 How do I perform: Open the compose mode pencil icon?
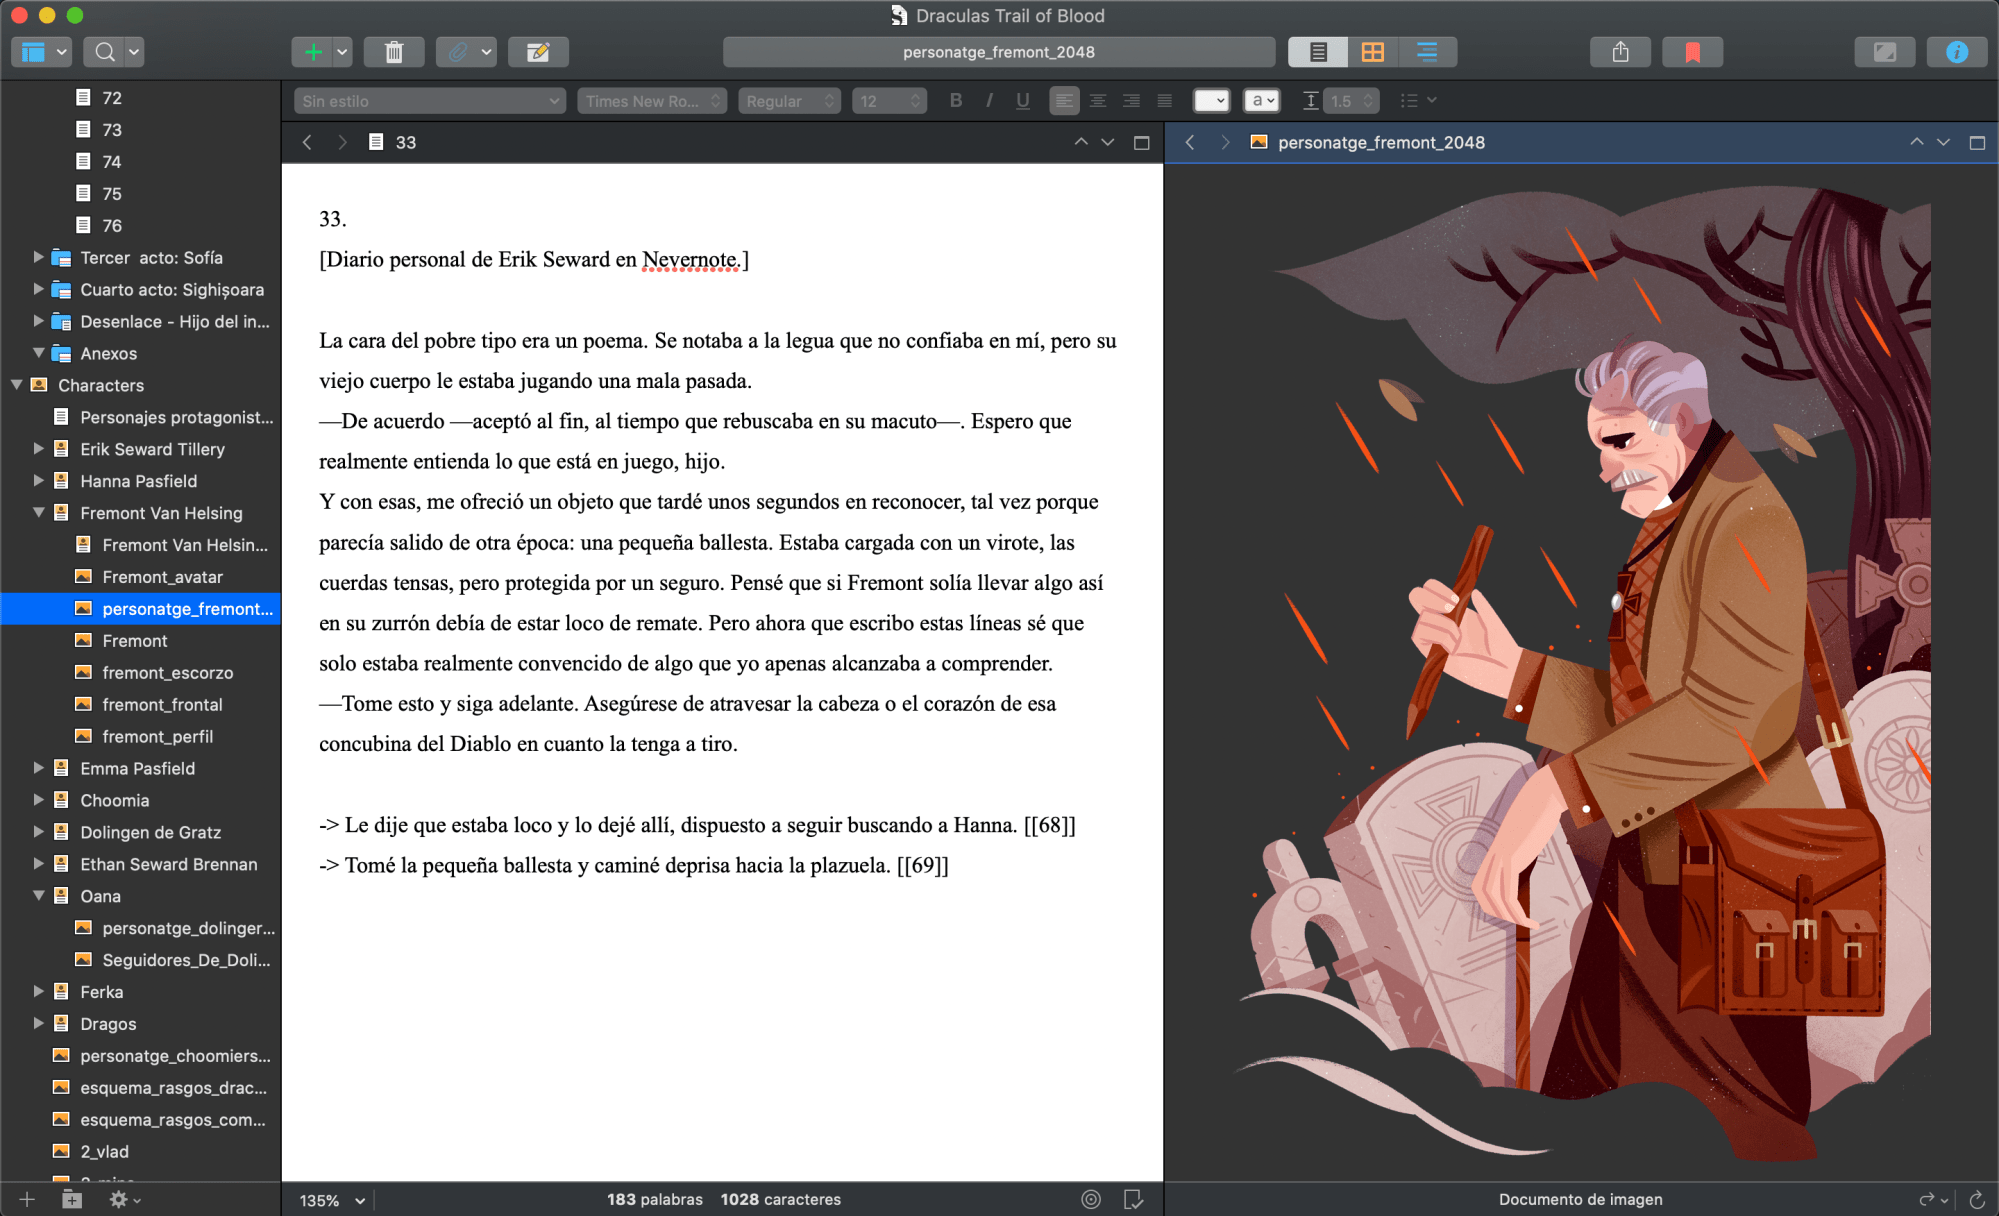click(538, 52)
